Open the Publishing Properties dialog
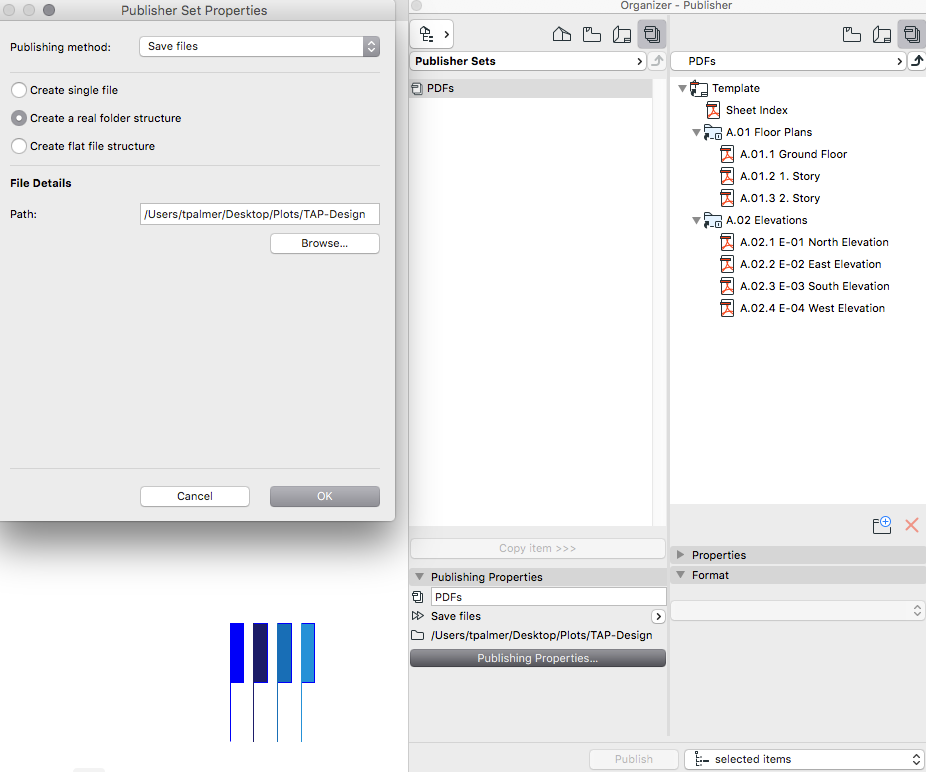This screenshot has width=926, height=772. [537, 658]
